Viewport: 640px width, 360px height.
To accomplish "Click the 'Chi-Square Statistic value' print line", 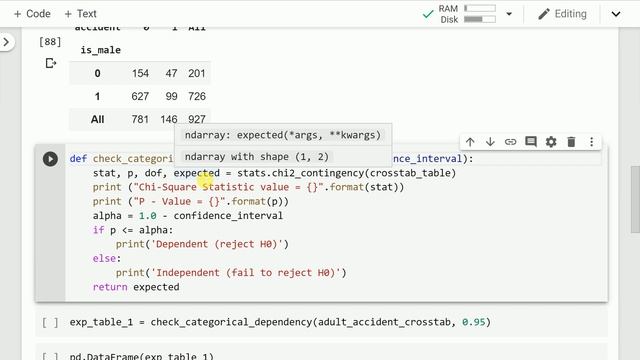I will (249, 187).
